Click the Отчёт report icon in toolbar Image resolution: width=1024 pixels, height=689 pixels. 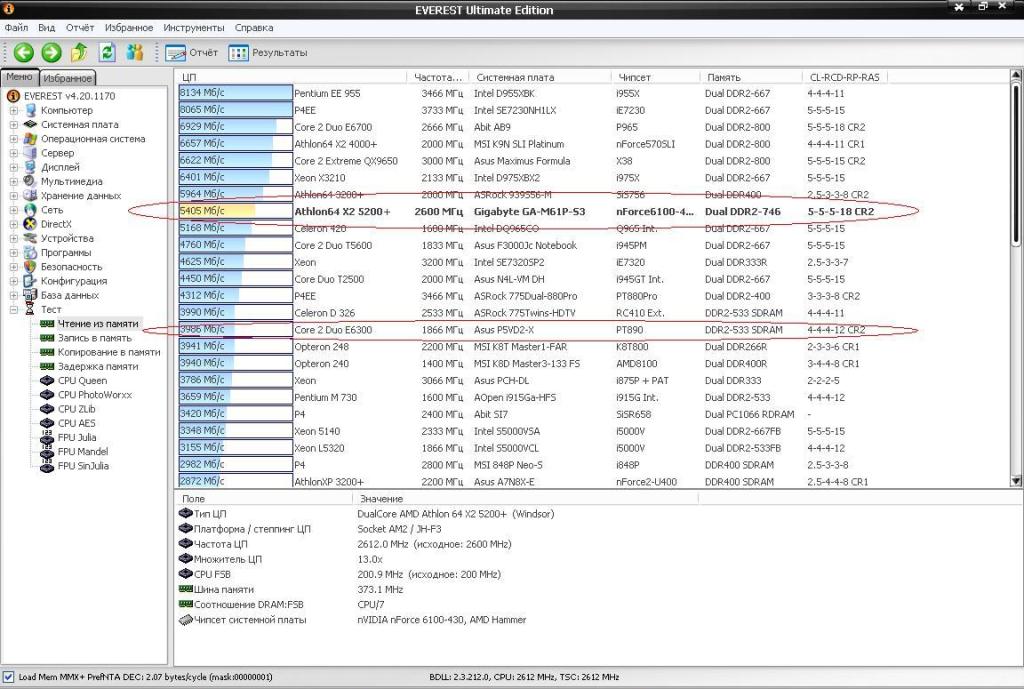[176, 53]
